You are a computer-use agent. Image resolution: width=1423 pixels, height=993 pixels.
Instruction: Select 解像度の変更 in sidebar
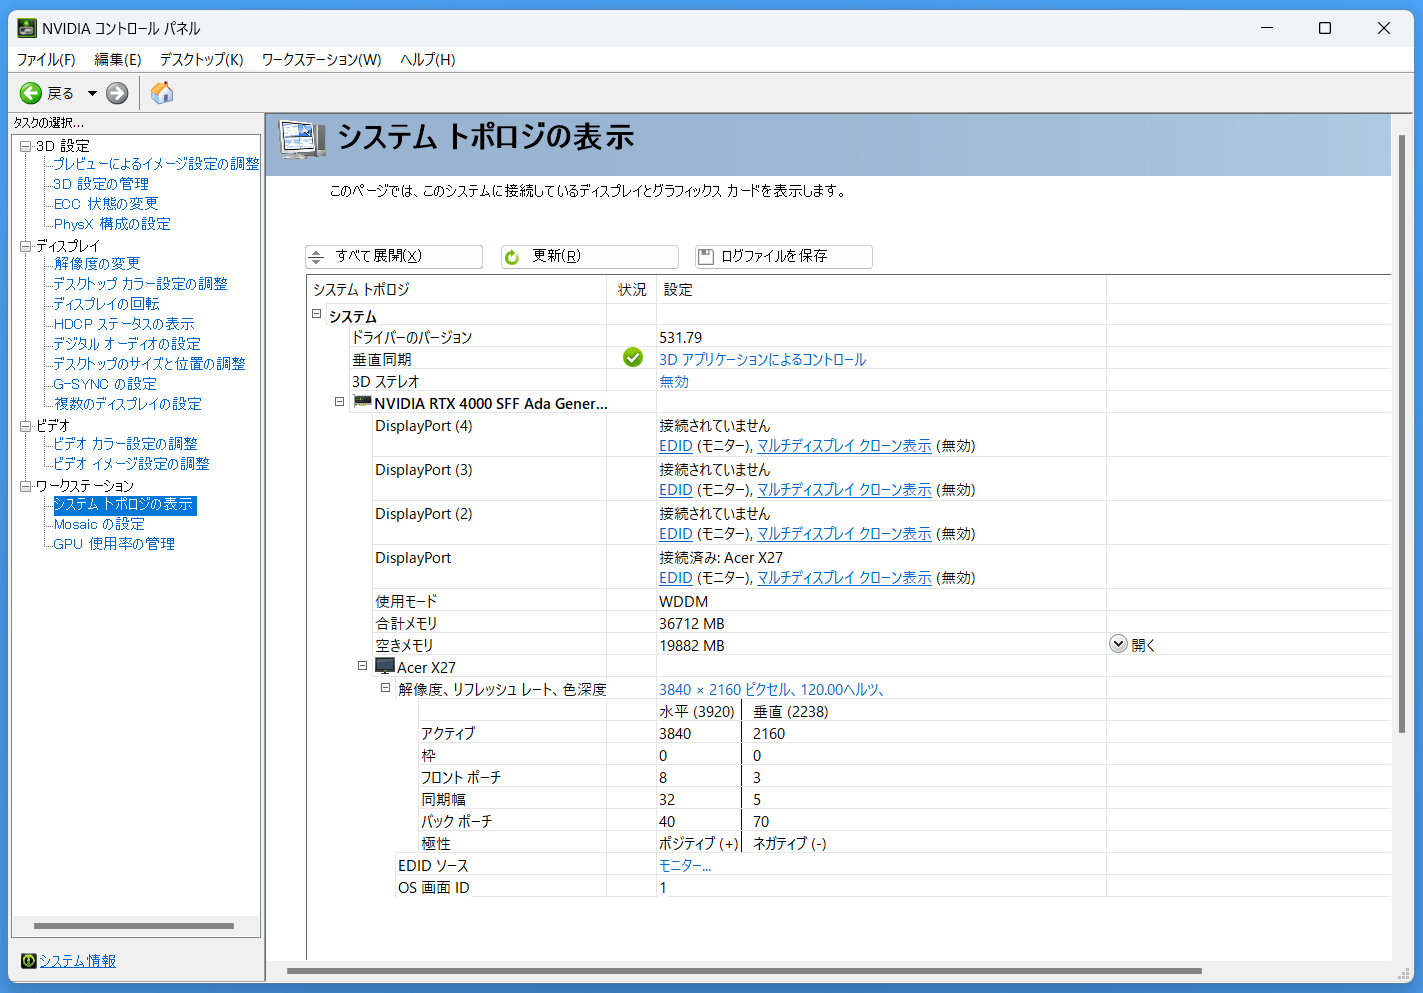[97, 264]
